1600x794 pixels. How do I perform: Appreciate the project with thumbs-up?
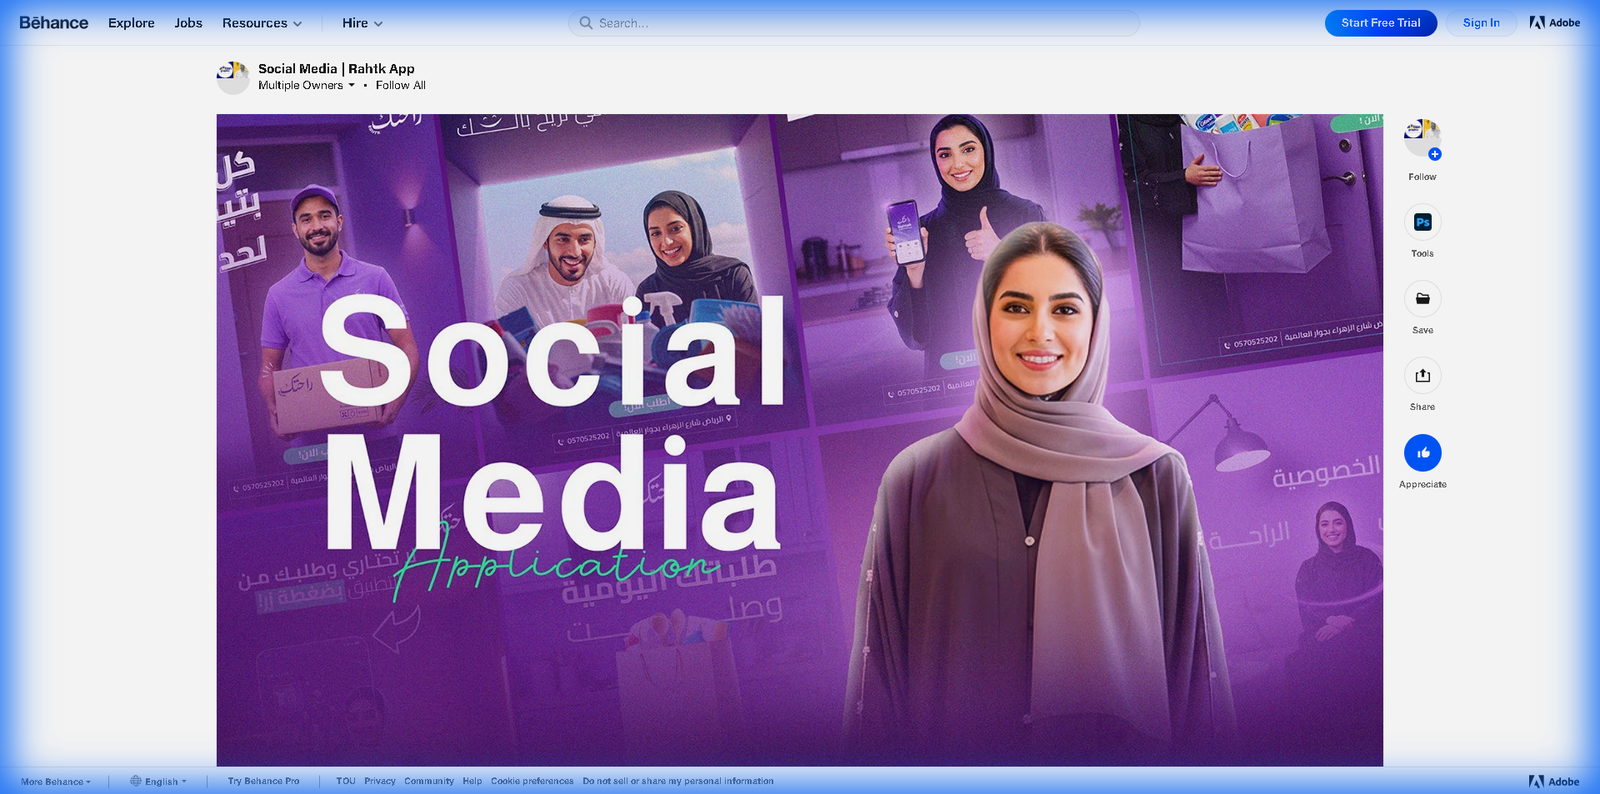coord(1422,453)
